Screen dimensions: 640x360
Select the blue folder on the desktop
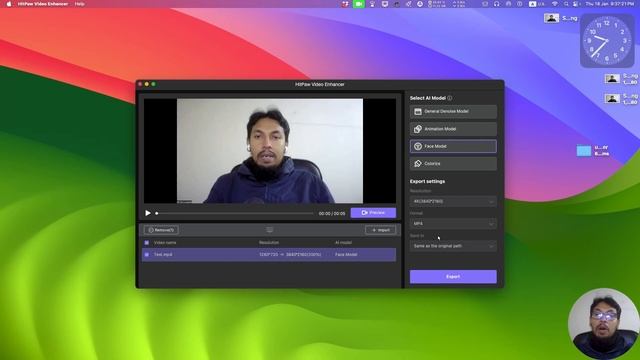[x=584, y=151]
